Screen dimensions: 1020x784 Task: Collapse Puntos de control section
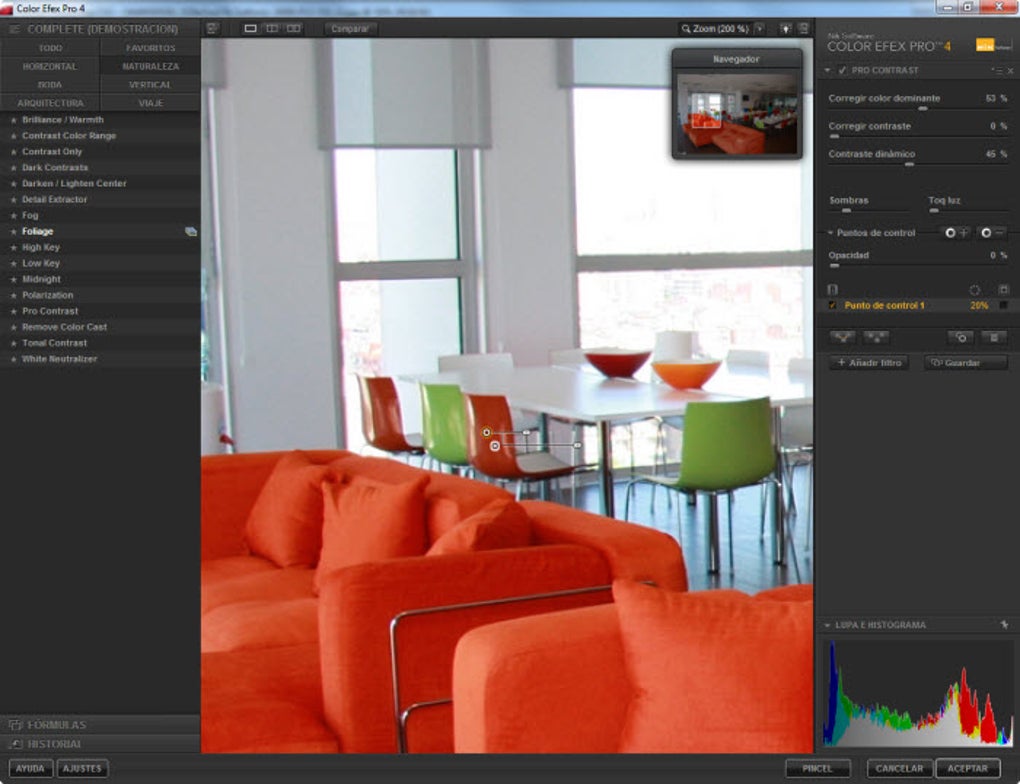tap(831, 233)
